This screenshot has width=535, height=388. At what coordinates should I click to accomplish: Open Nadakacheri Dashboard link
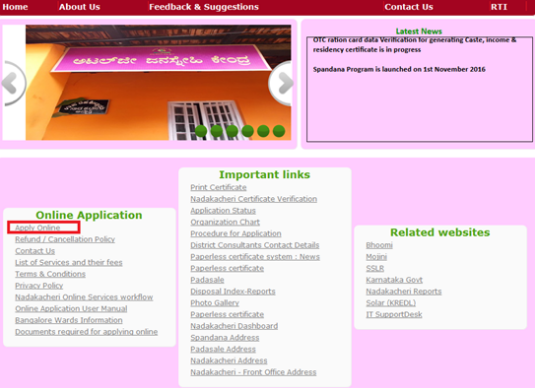tap(234, 326)
